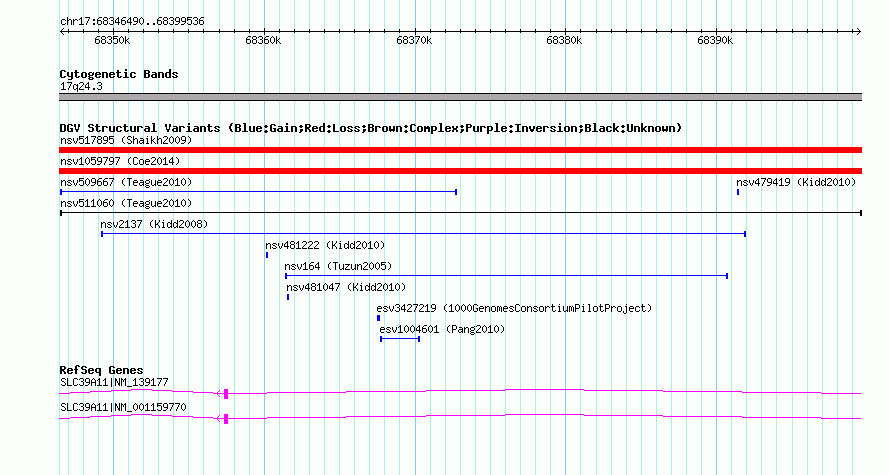Image resolution: width=890 pixels, height=475 pixels.
Task: Click the esv1004601 (Pang2010) variant segment
Action: (400, 339)
